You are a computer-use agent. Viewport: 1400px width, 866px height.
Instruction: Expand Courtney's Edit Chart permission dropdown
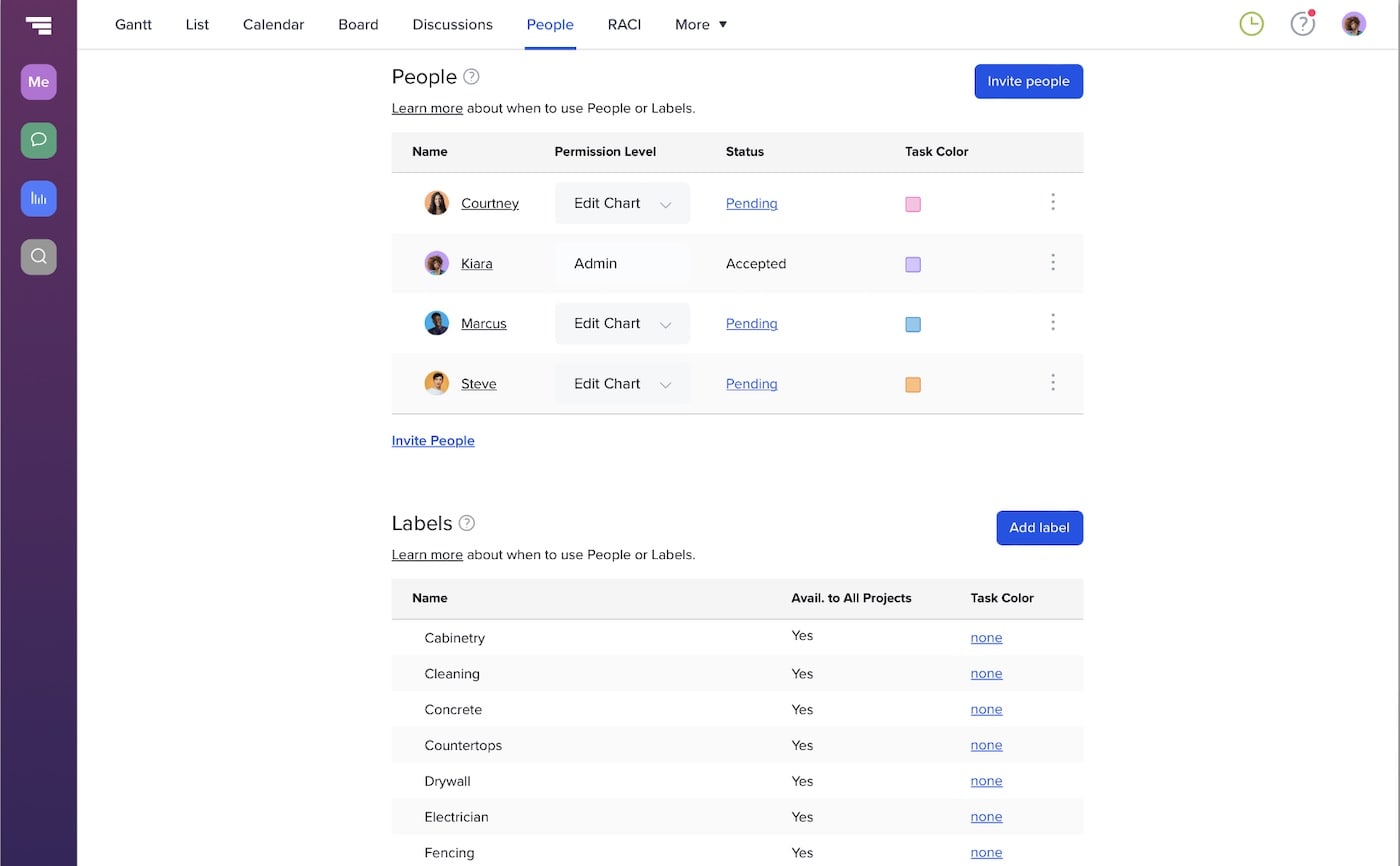[666, 203]
